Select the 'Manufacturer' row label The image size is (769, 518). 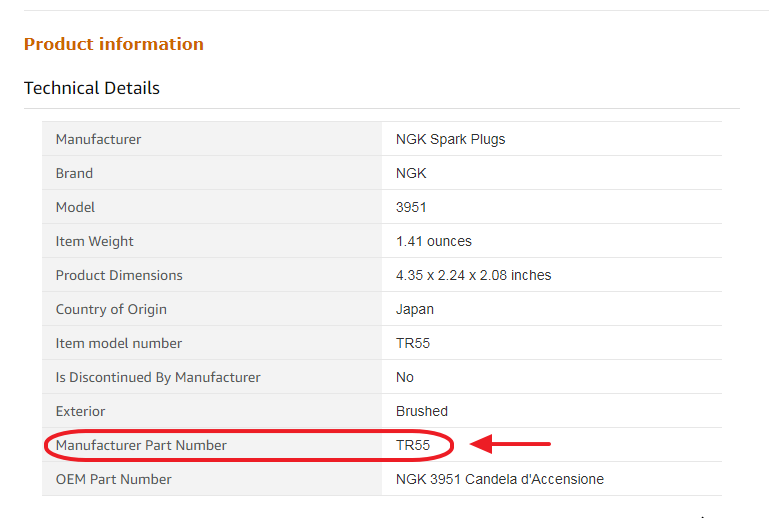tap(99, 139)
